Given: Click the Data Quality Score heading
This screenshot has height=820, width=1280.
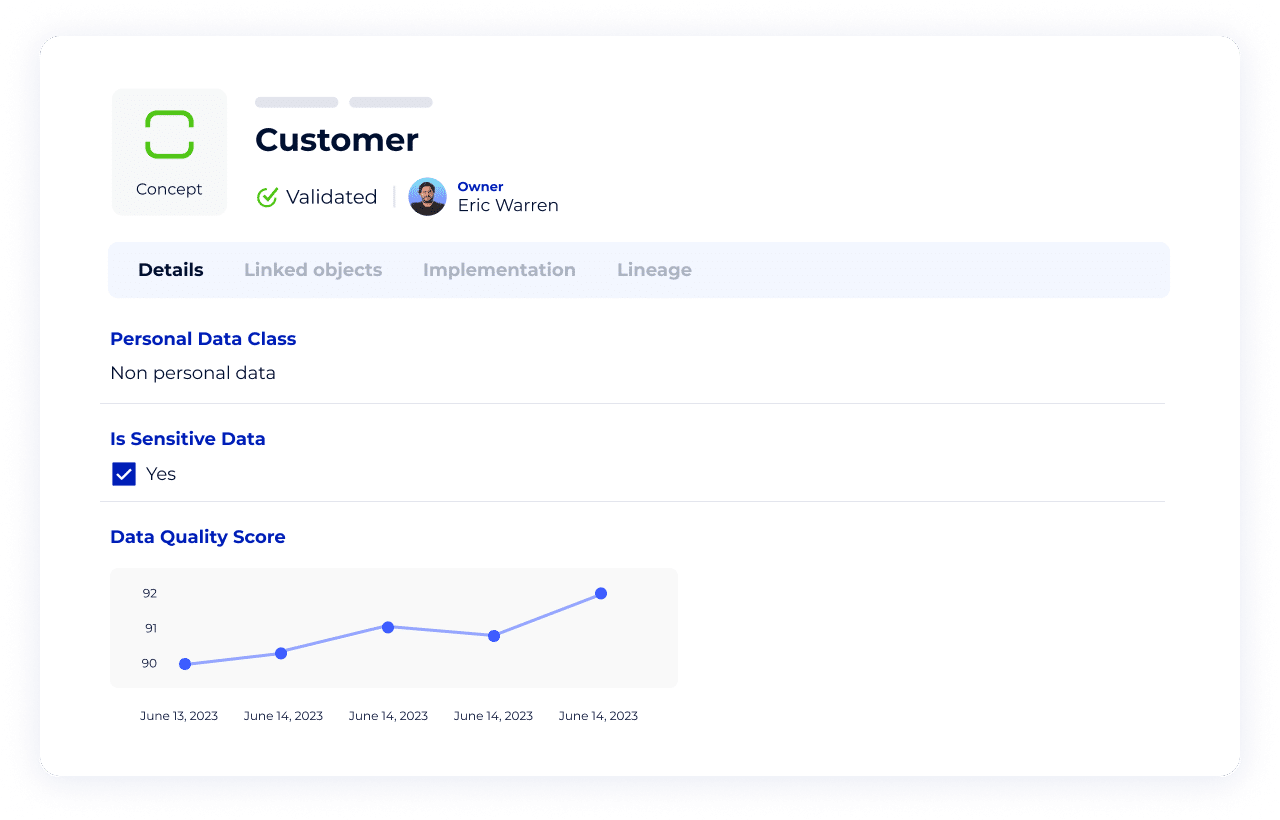Looking at the screenshot, I should coord(198,537).
